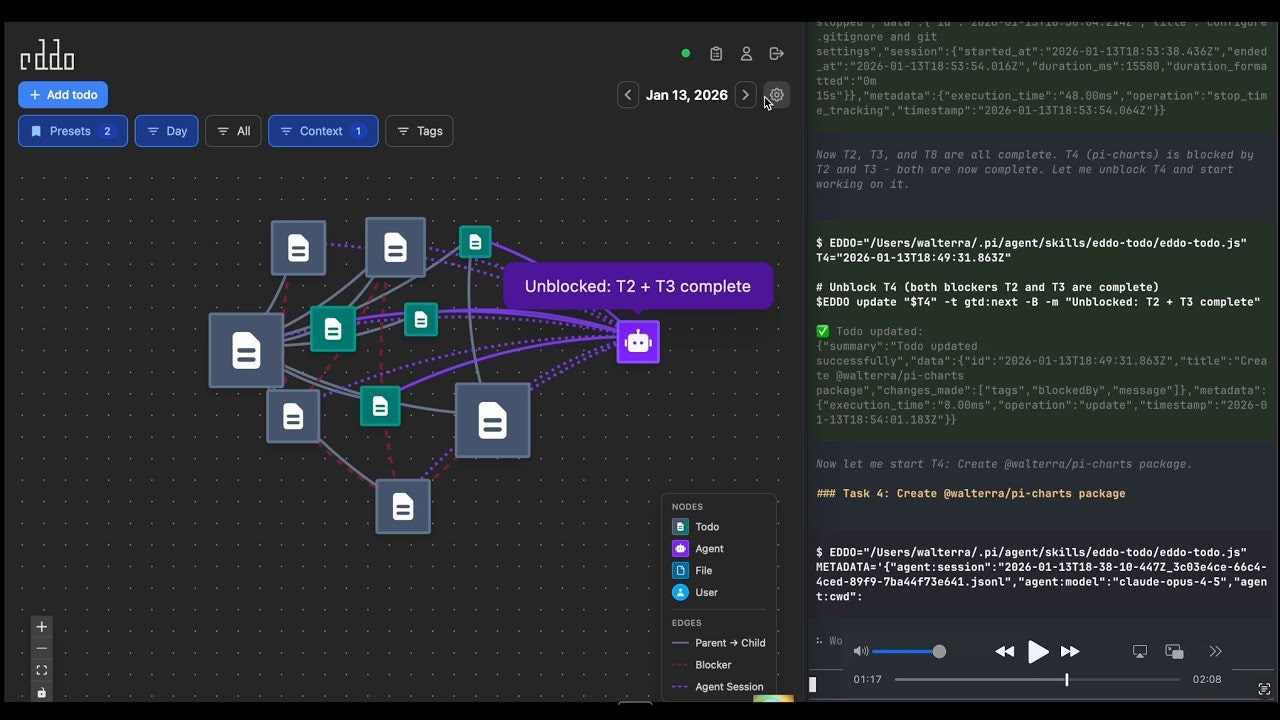
Task: Open the user profile icon
Action: [x=746, y=54]
